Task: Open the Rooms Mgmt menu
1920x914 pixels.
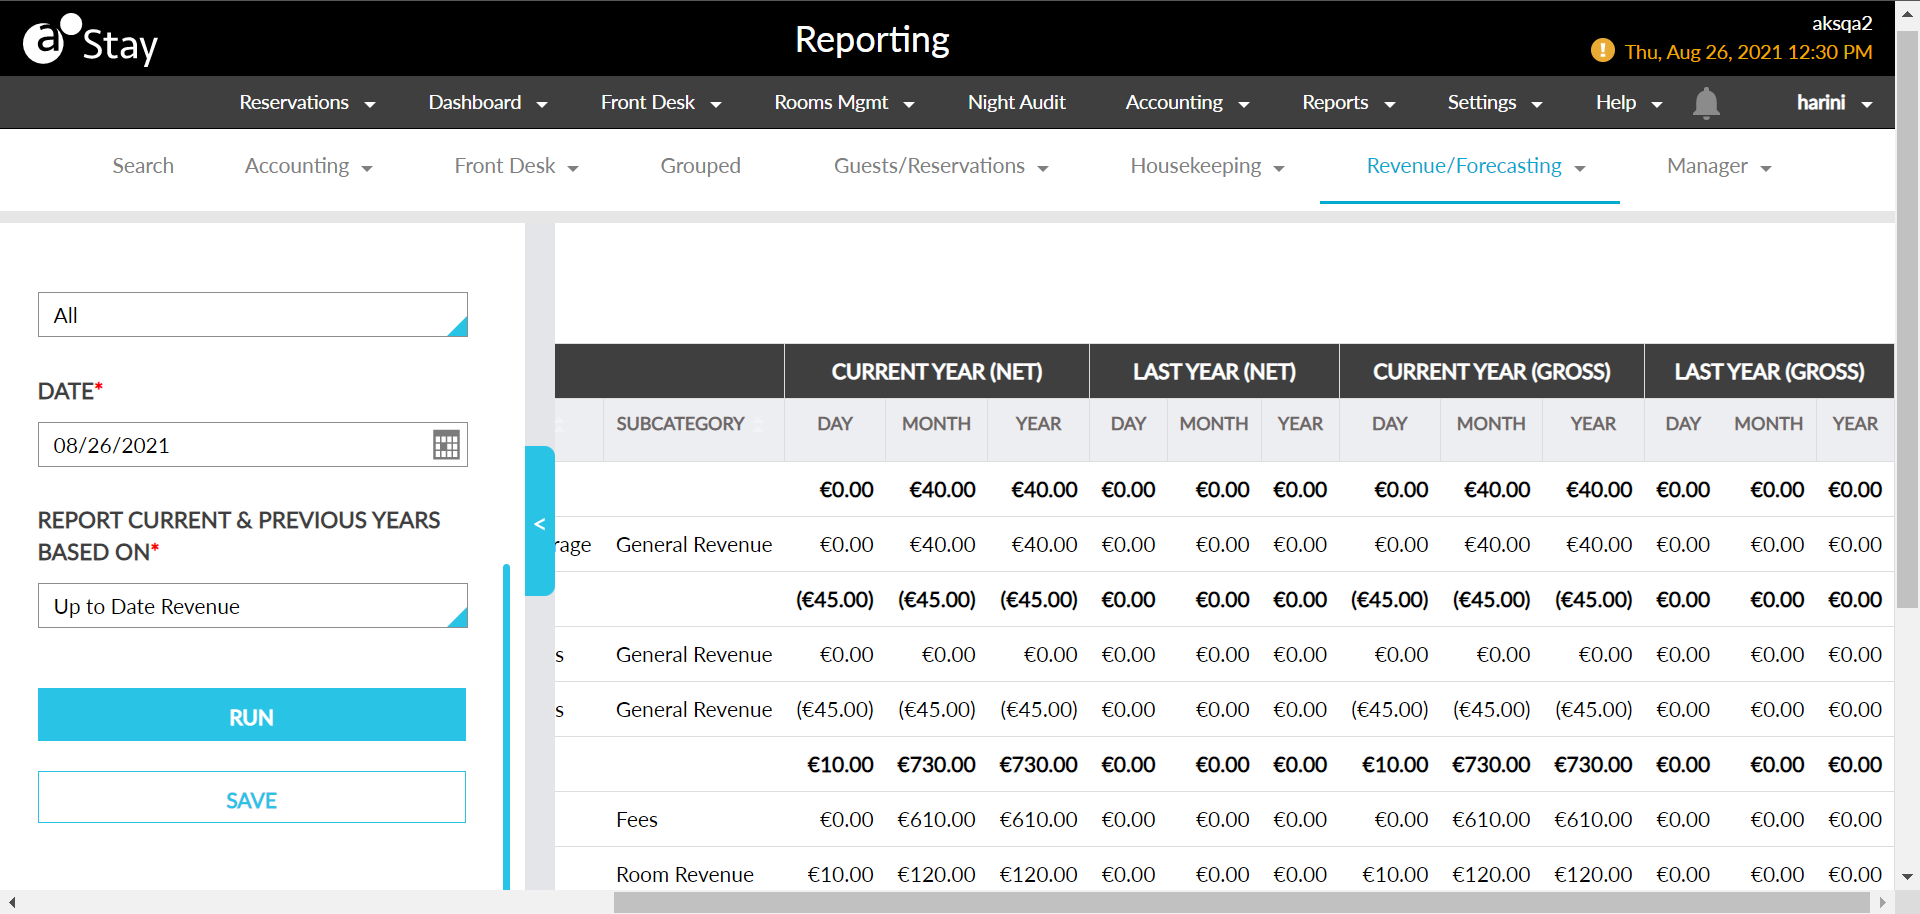Action: click(x=844, y=103)
